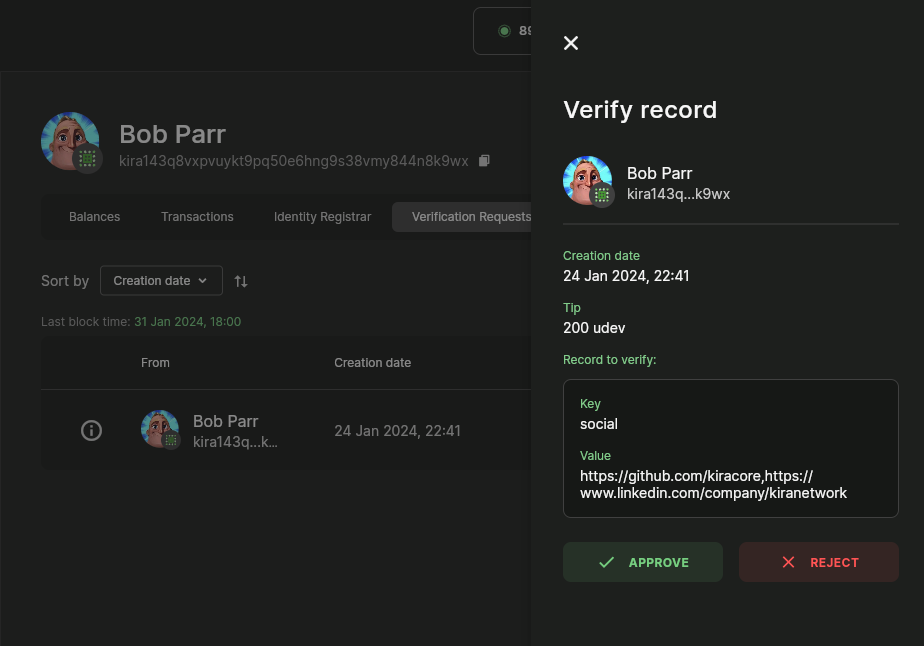Click the From column header
Viewport: 924px width, 646px height.
pyautogui.click(x=155, y=363)
